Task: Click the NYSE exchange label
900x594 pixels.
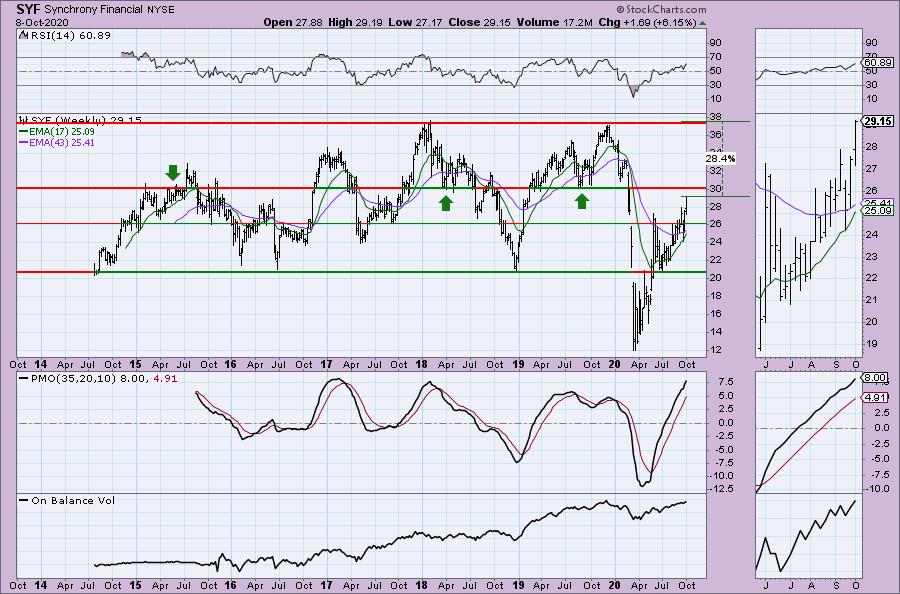Action: pos(161,10)
